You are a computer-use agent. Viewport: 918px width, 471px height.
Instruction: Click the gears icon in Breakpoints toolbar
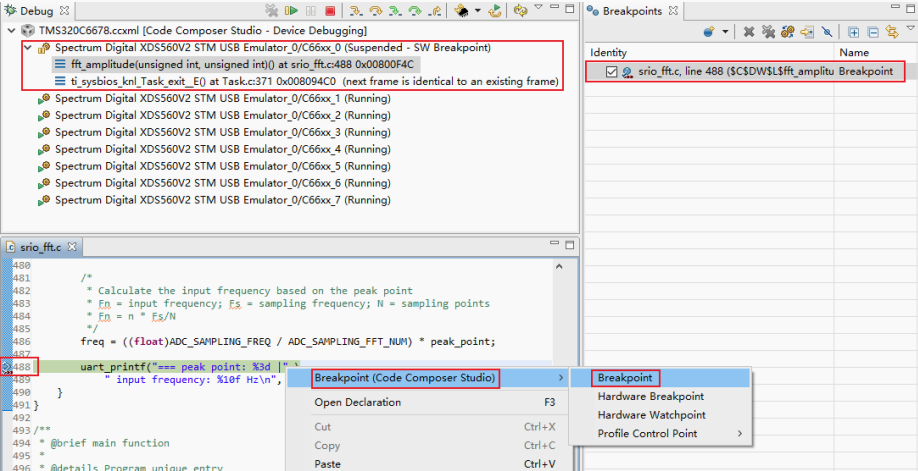pyautogui.click(x=788, y=32)
